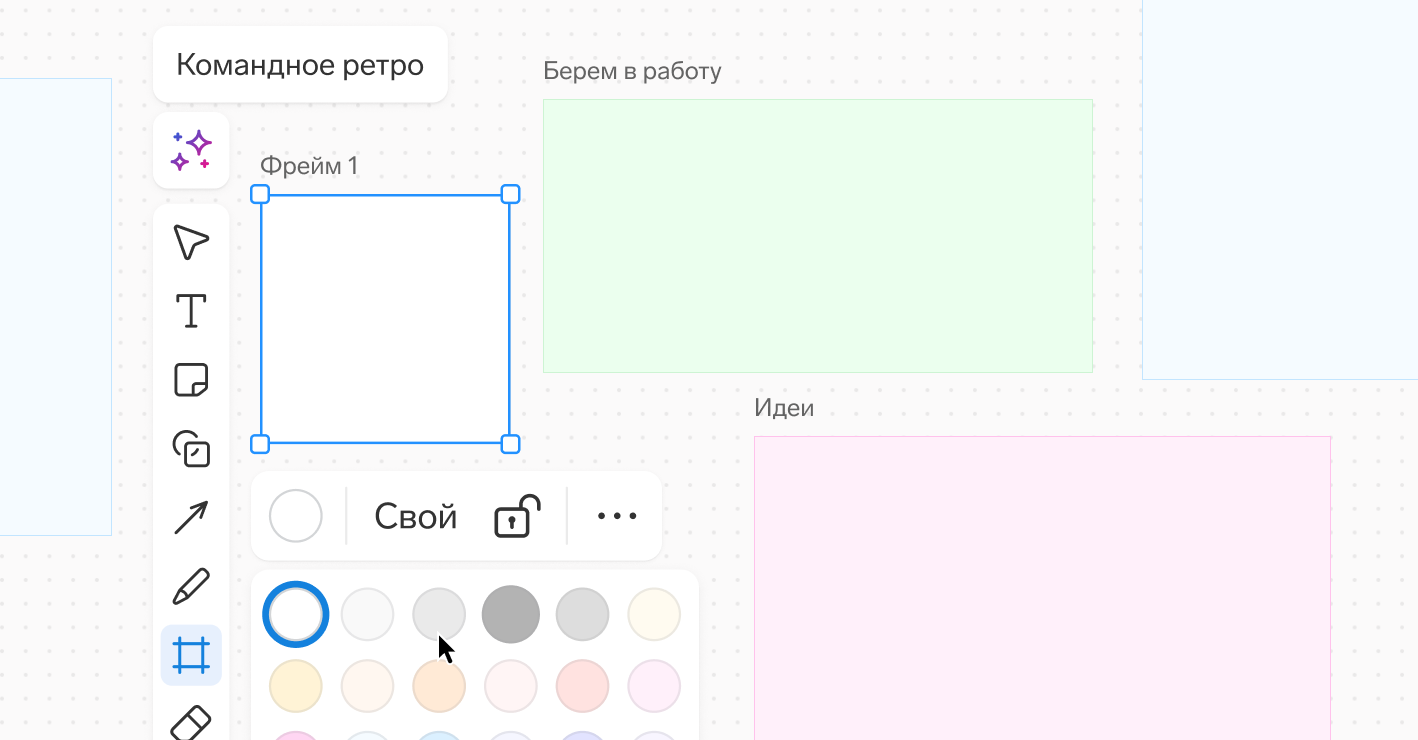Viewport: 1418px width, 740px height.
Task: Activate the frame tool
Action: [191, 655]
